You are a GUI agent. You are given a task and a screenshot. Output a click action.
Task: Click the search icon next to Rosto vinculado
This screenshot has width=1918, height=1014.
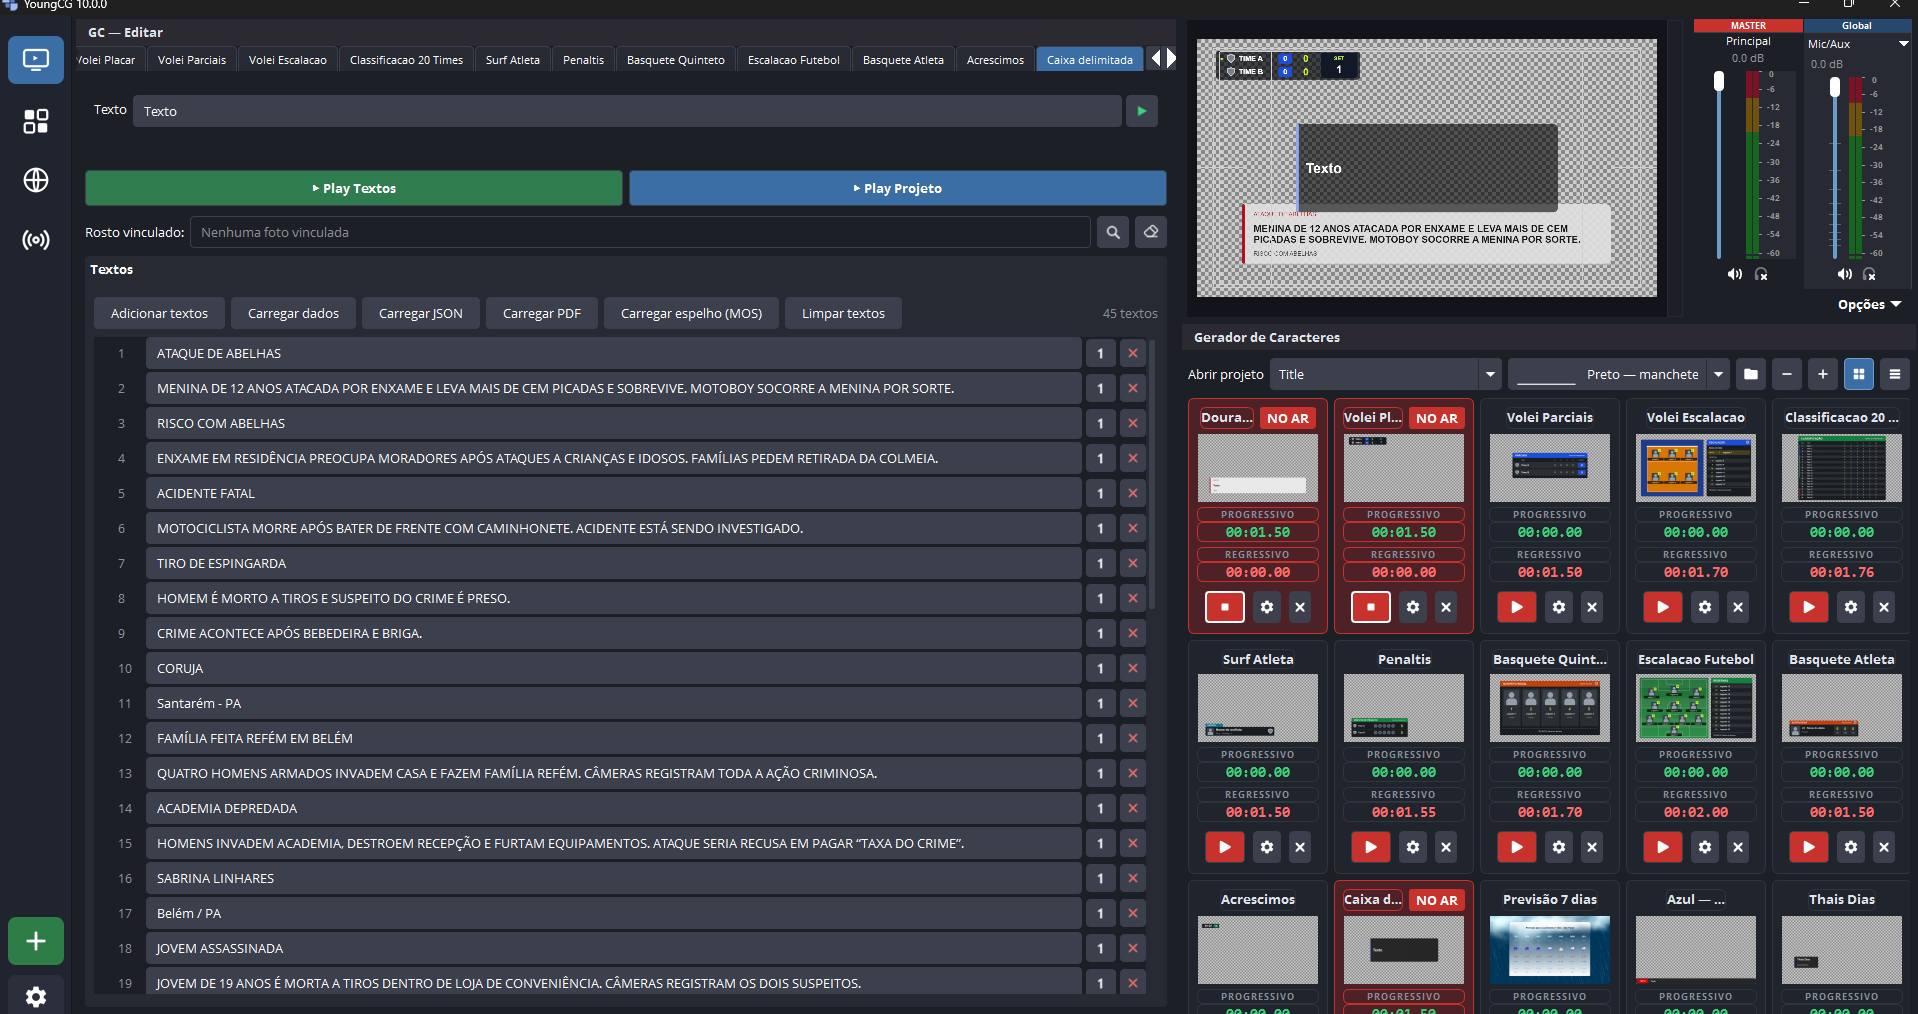(1113, 232)
